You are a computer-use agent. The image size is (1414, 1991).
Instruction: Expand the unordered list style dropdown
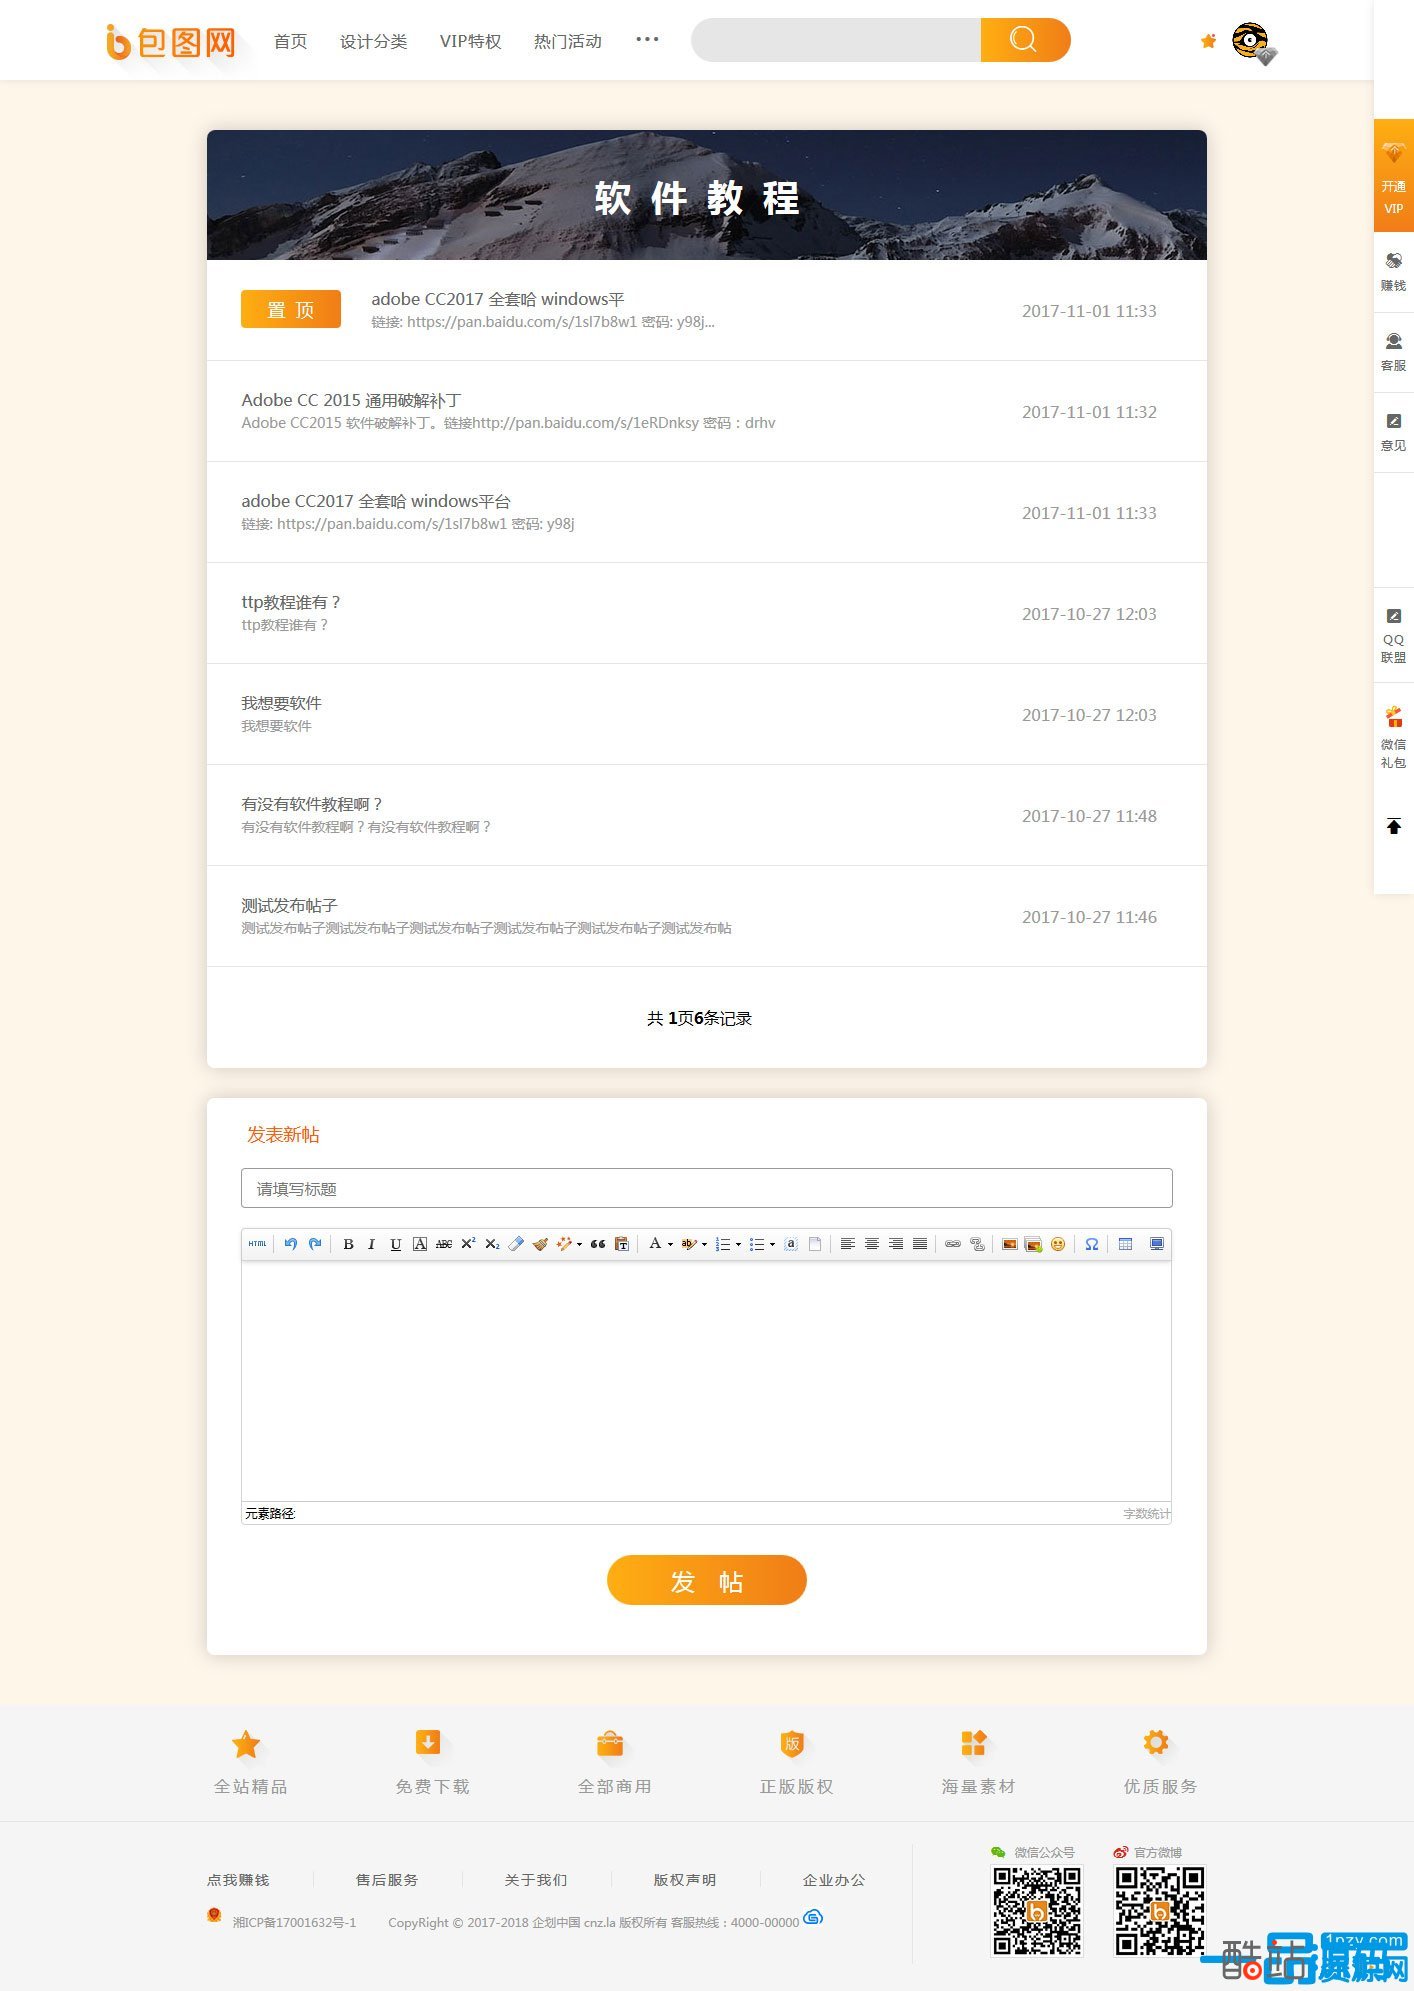[772, 1245]
